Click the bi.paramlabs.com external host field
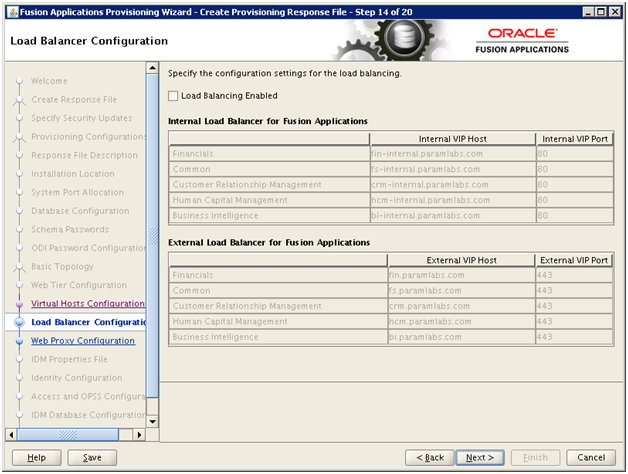The height and width of the screenshot is (474, 628). point(461,337)
